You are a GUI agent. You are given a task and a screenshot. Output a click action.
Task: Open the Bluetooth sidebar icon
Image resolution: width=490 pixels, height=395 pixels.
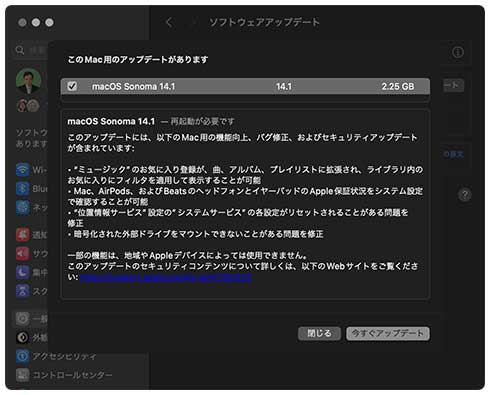coord(22,189)
